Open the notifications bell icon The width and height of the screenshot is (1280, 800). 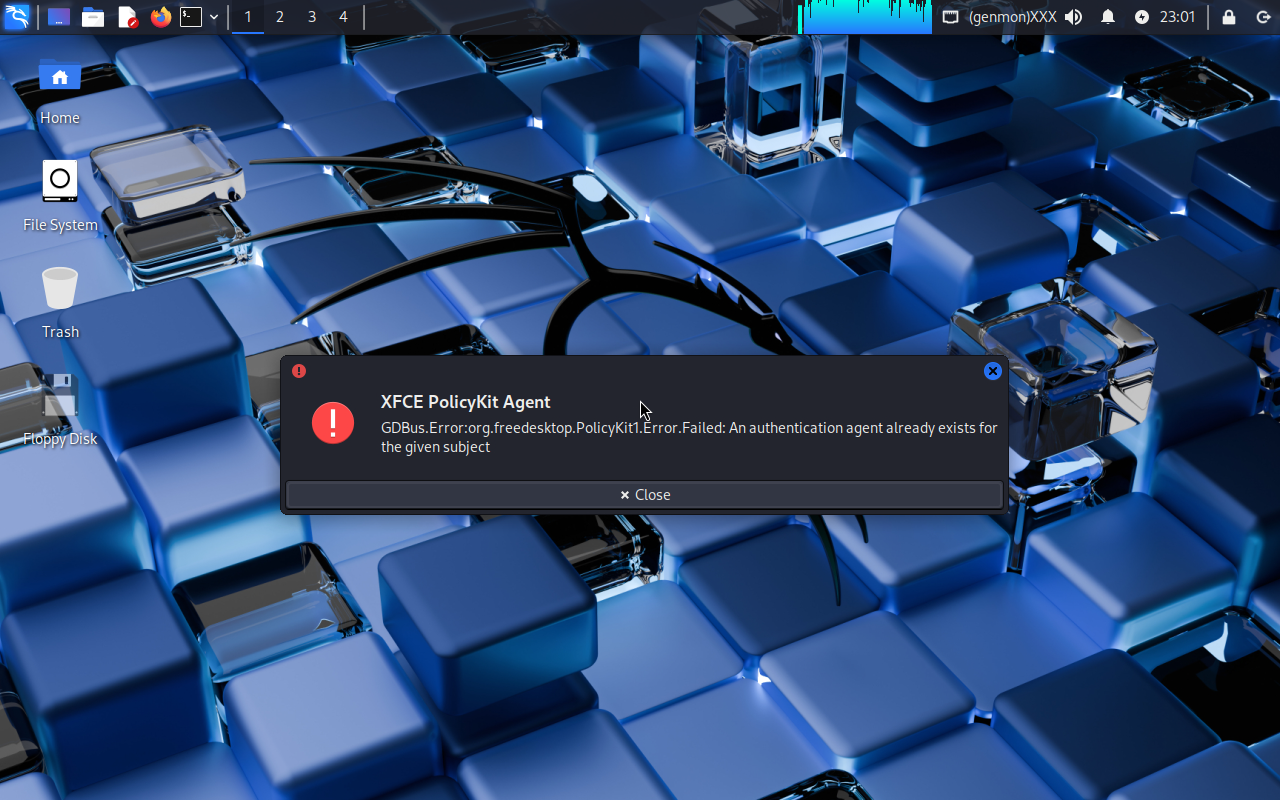pyautogui.click(x=1108, y=17)
